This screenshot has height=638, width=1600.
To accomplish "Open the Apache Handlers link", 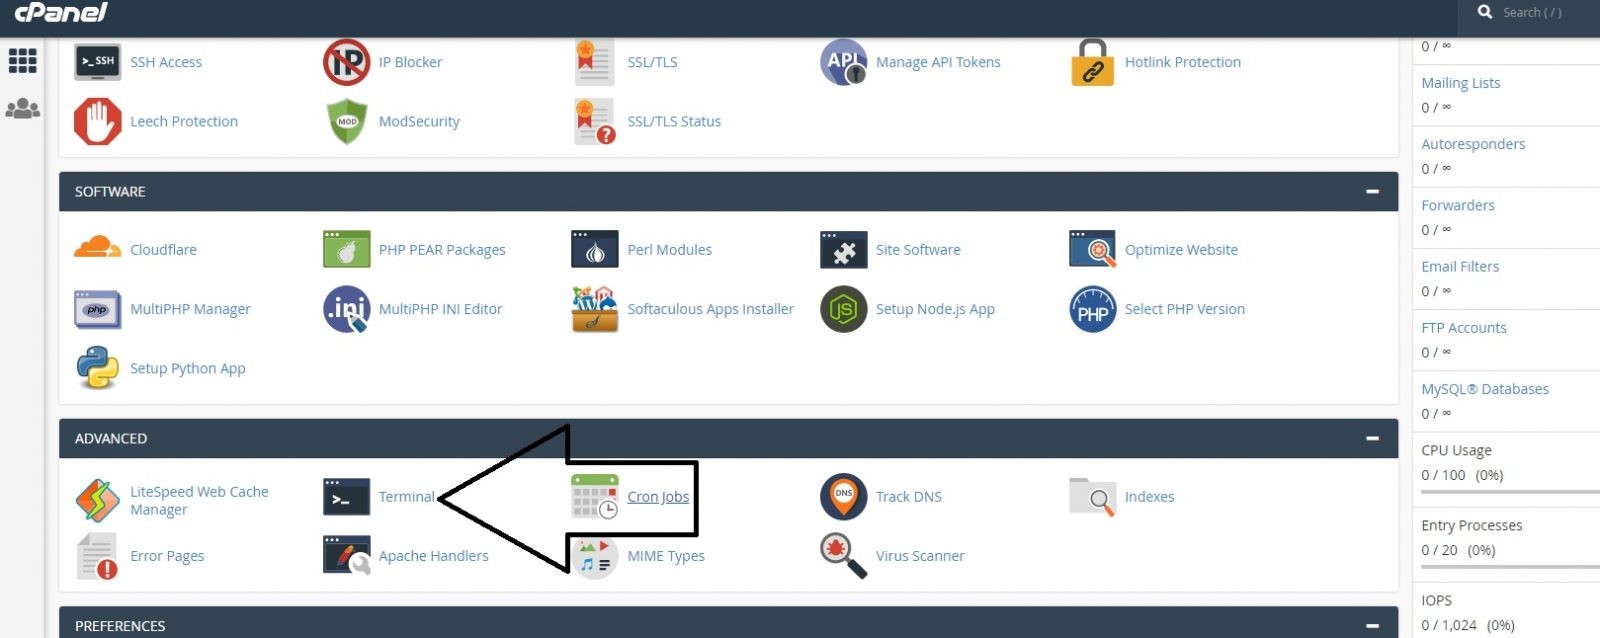I will [434, 556].
